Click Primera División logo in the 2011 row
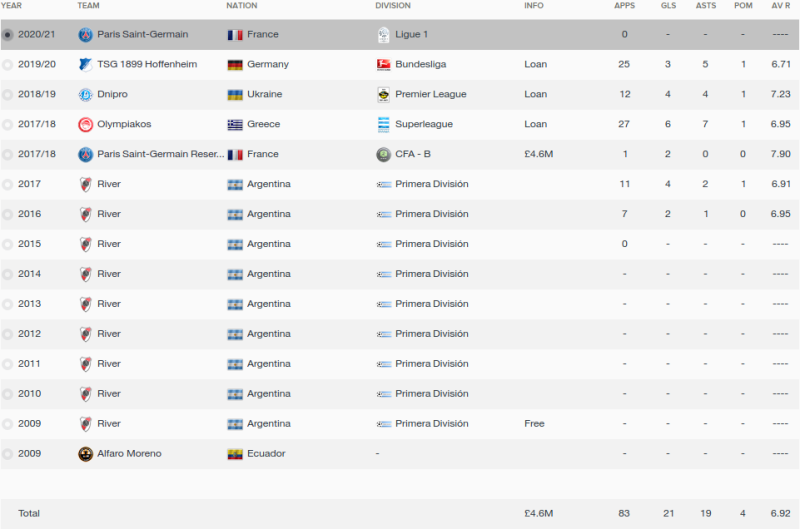Image resolution: width=800 pixels, height=529 pixels. pos(384,364)
